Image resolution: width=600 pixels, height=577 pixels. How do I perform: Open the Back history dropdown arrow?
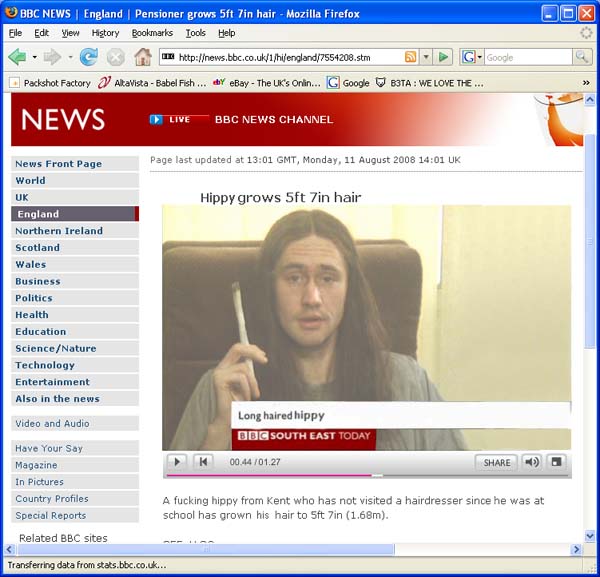coord(35,58)
